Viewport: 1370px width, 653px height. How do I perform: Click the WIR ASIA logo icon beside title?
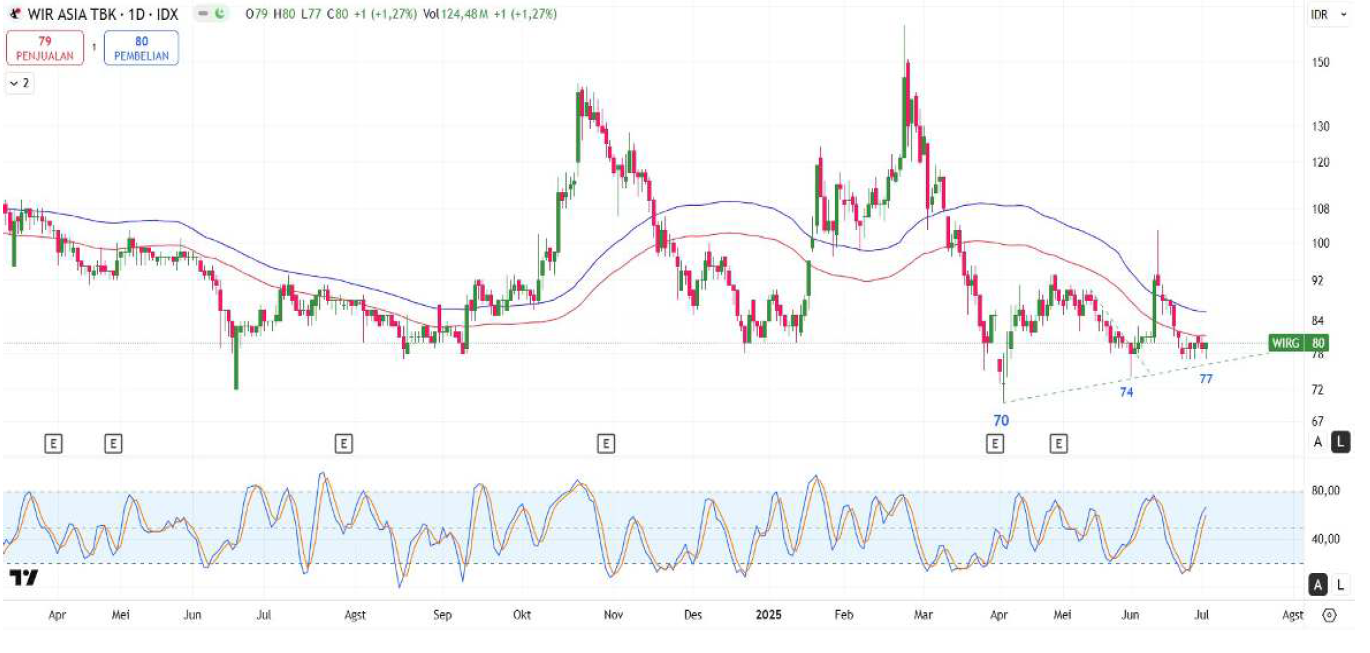[x=15, y=14]
